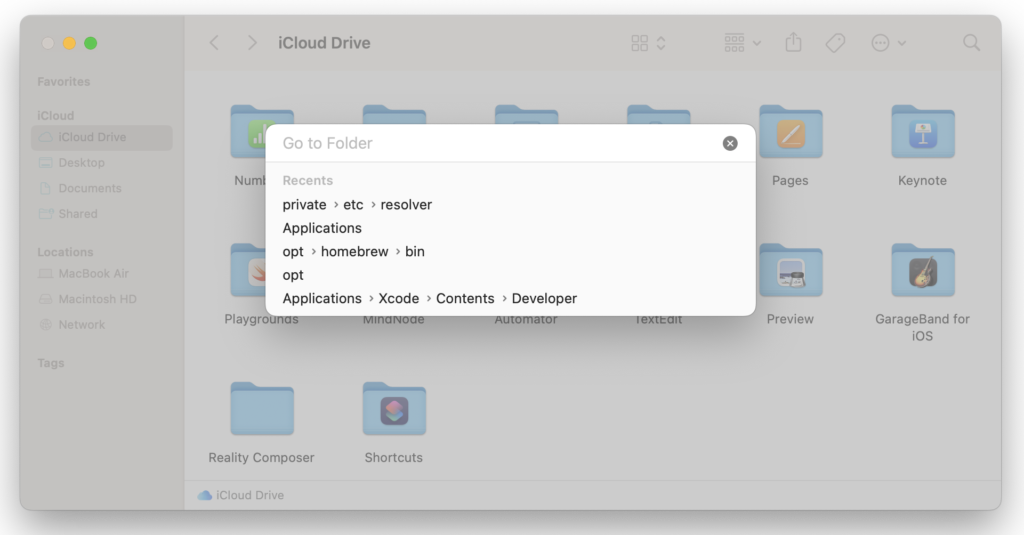The width and height of the screenshot is (1024, 535).
Task: Select the Preview folder icon
Action: point(790,270)
